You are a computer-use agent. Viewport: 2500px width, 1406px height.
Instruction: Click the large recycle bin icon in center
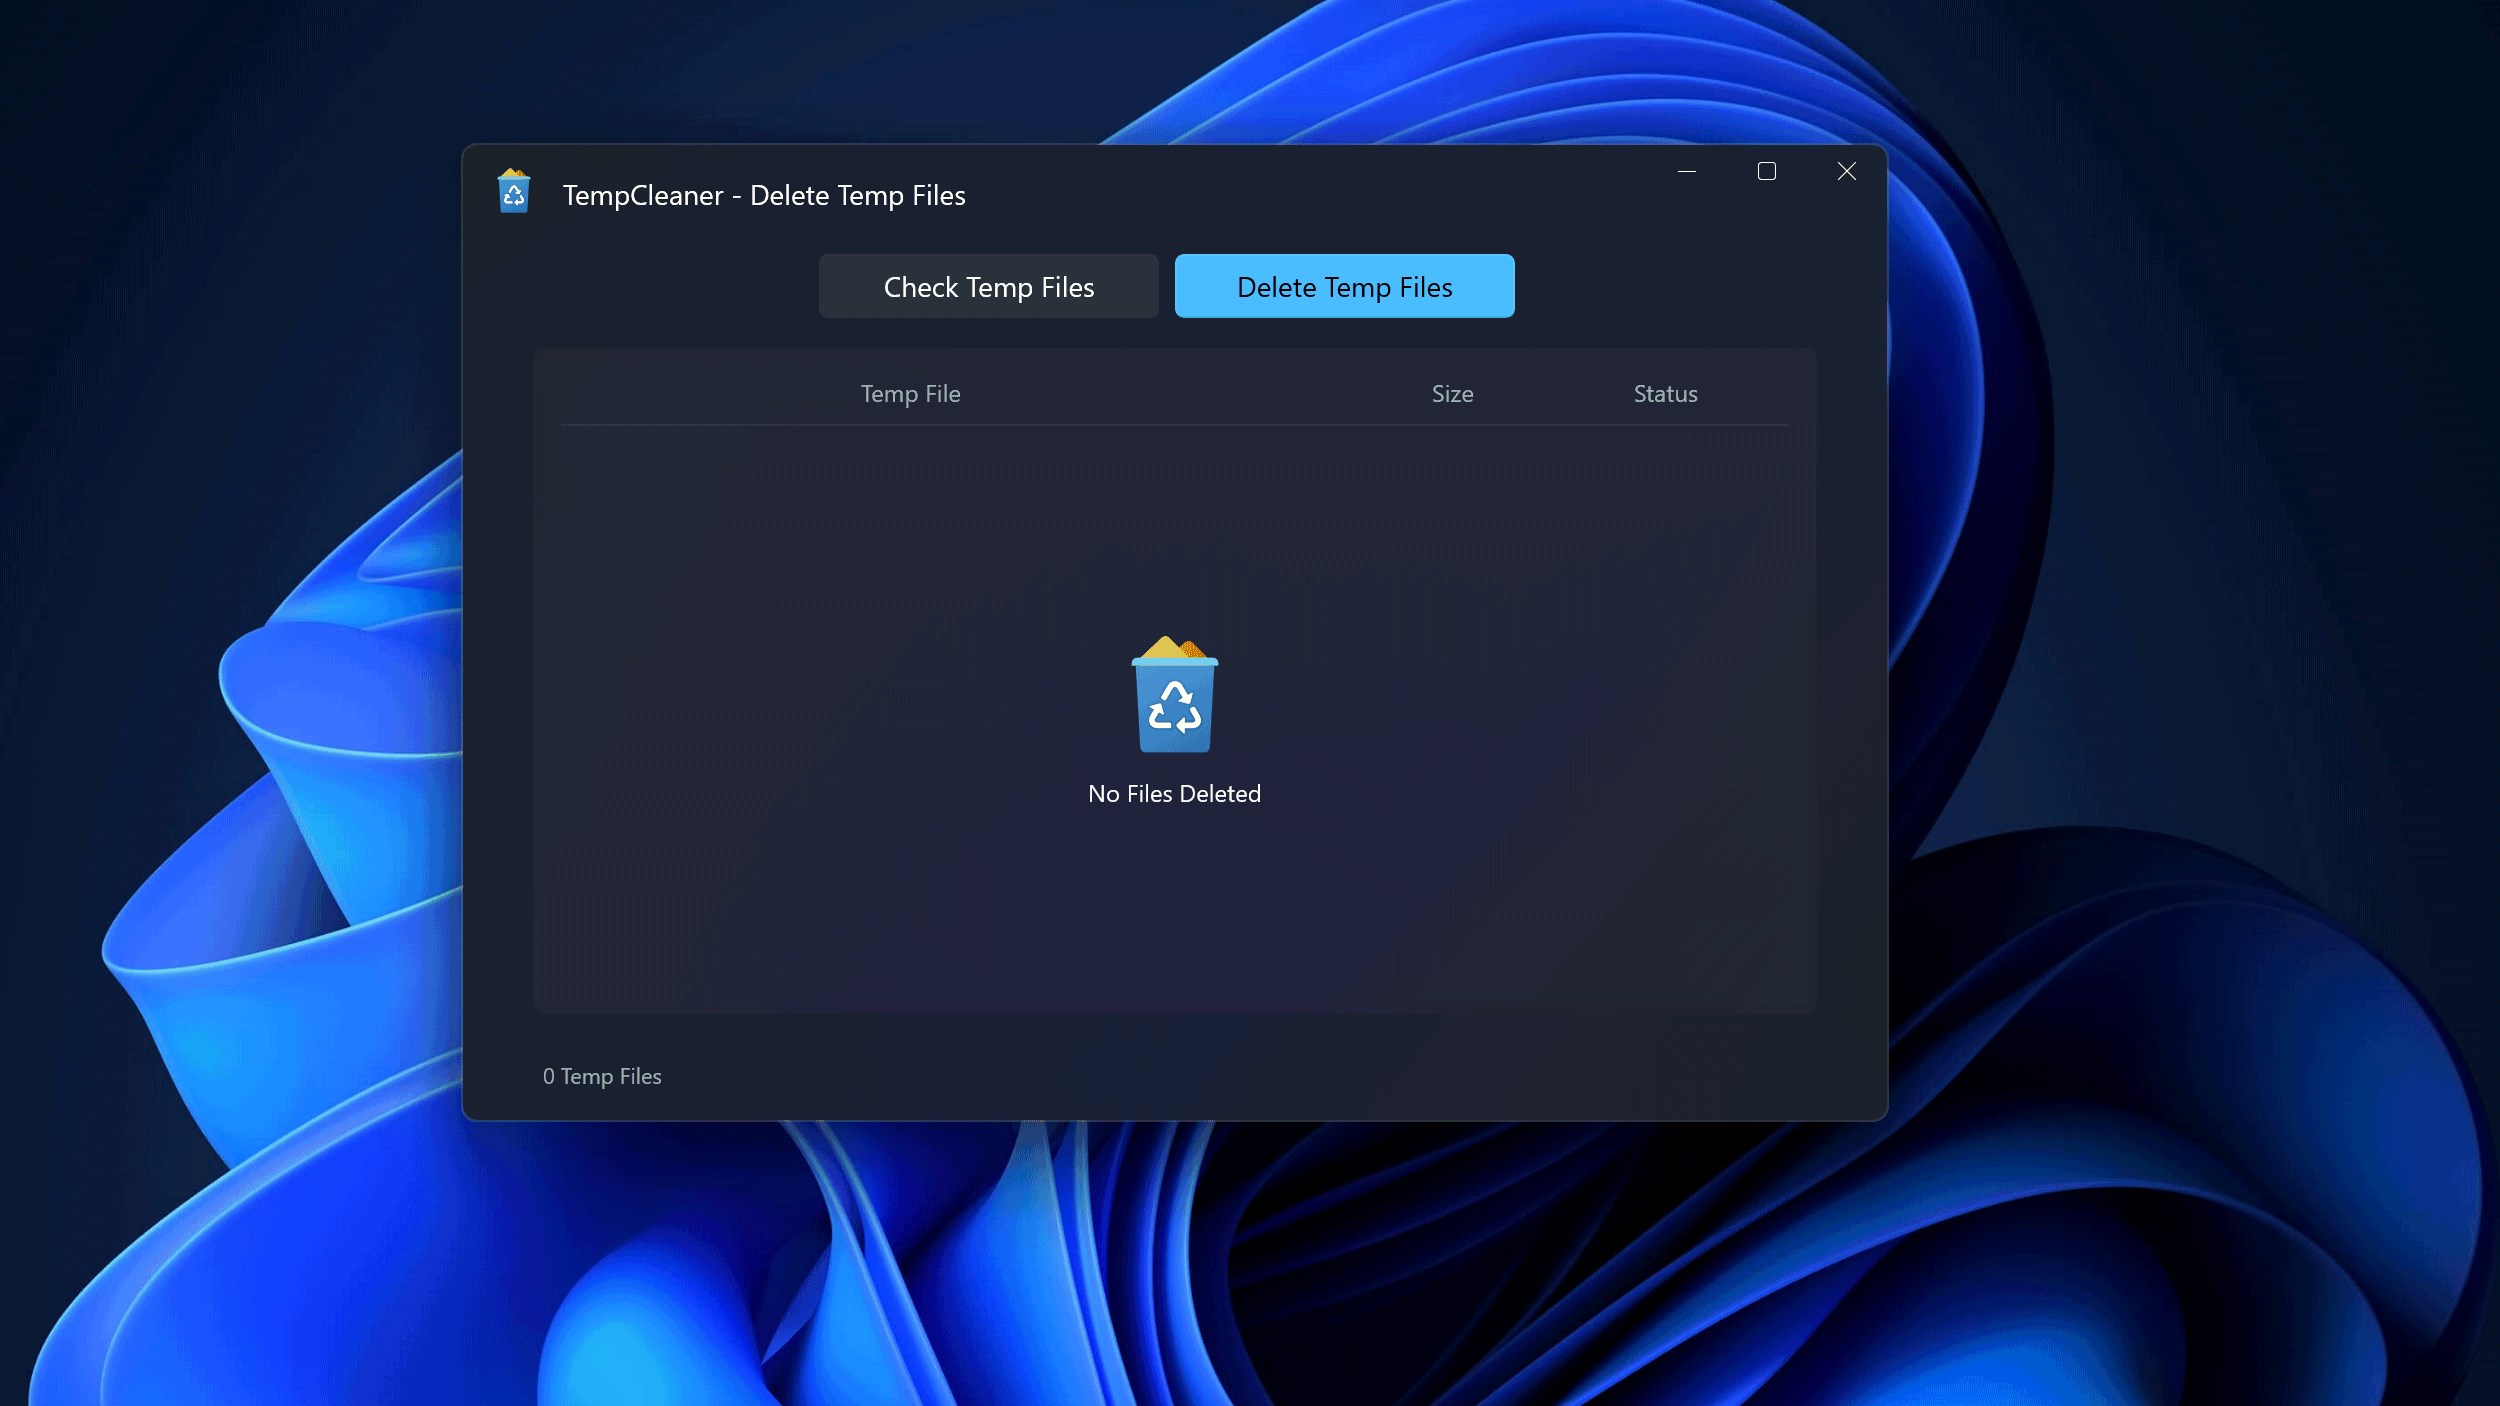tap(1174, 696)
